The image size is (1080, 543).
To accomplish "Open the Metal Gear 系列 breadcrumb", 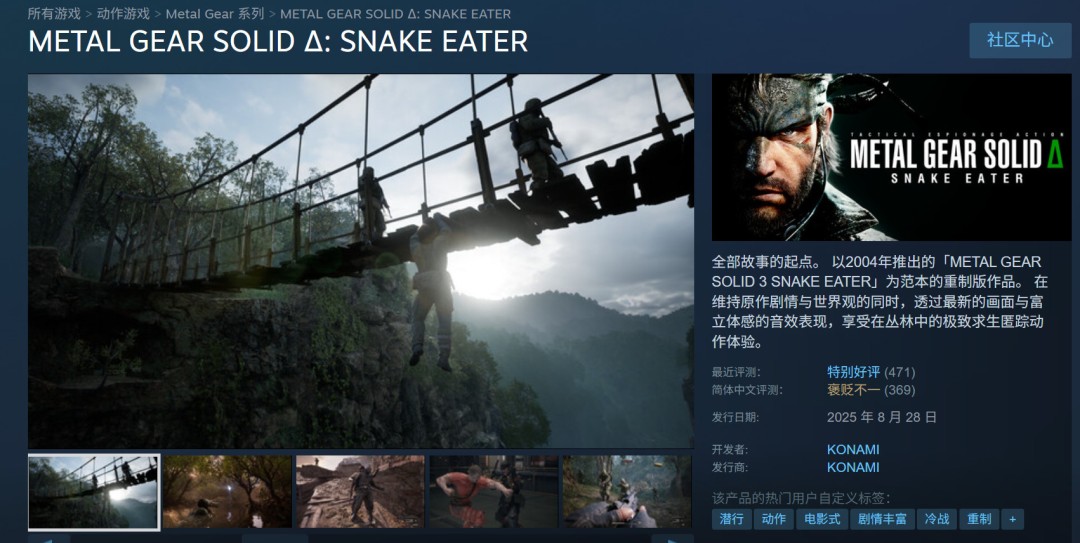I will pos(215,13).
